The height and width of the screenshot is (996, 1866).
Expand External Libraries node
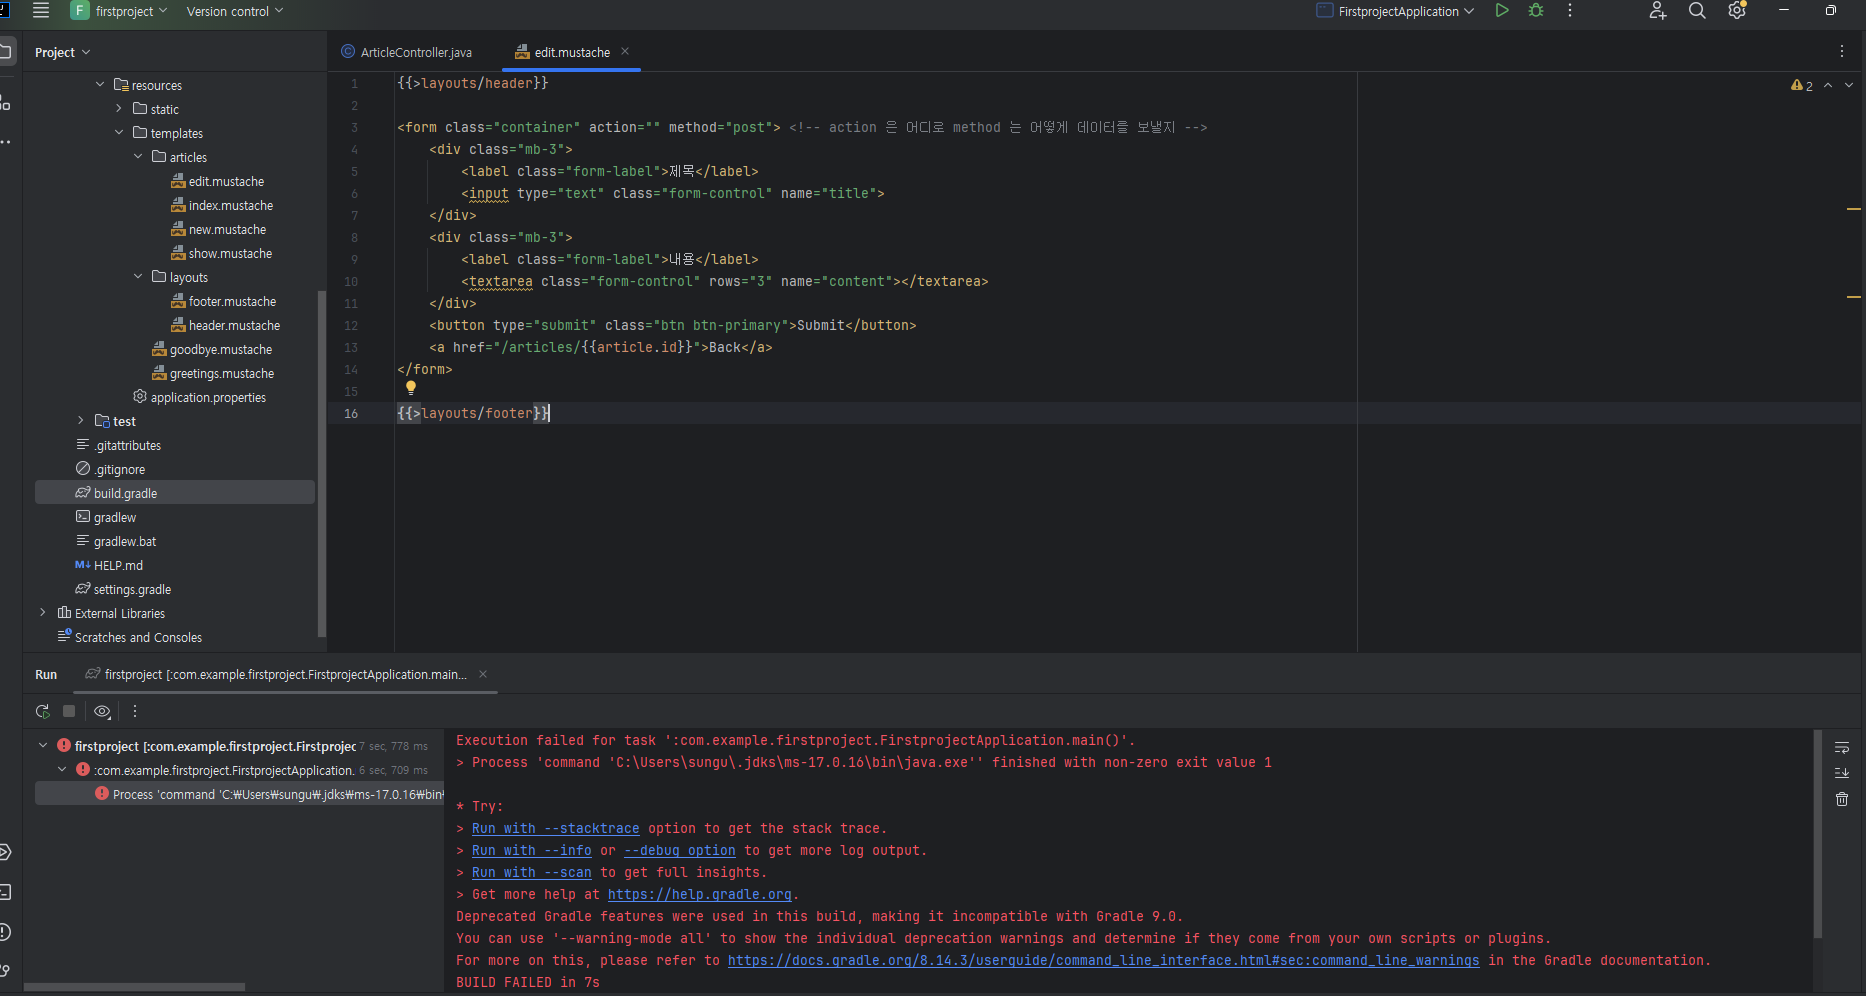point(43,613)
